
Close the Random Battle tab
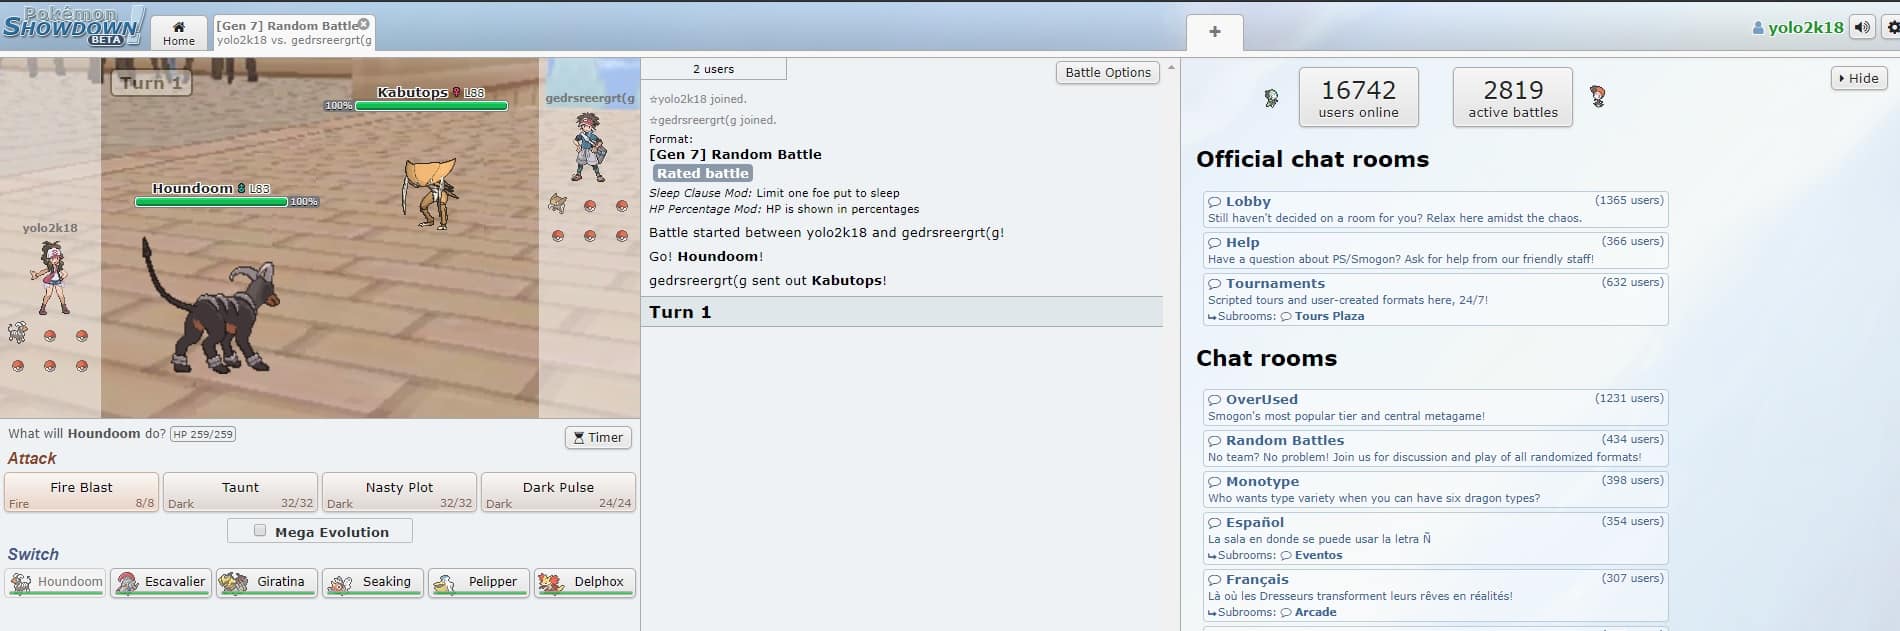tap(363, 24)
